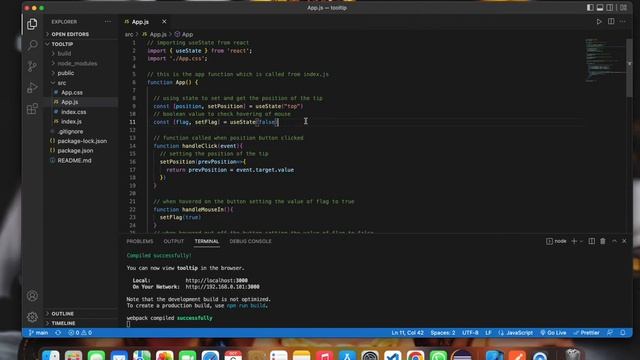Open Explorer Views and More Actions ellipsis

(x=108, y=22)
